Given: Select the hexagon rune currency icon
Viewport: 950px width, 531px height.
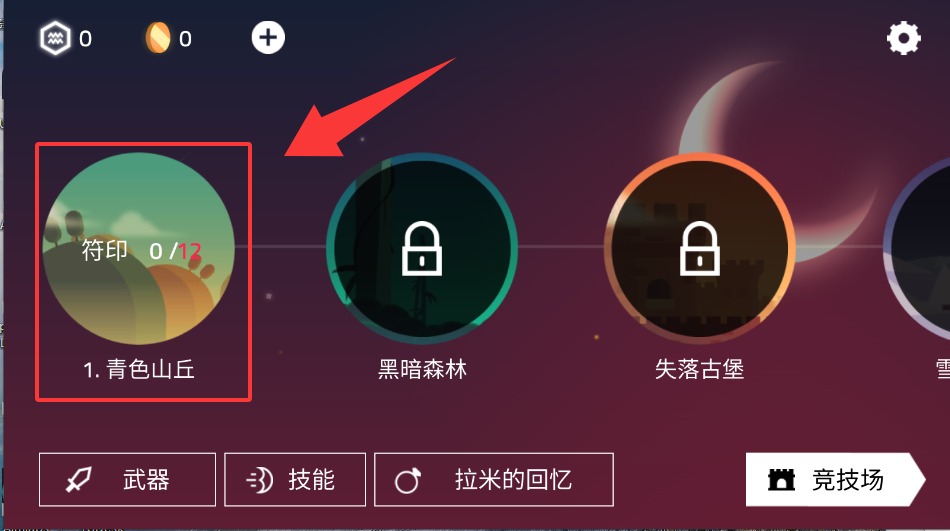Looking at the screenshot, I should point(55,38).
